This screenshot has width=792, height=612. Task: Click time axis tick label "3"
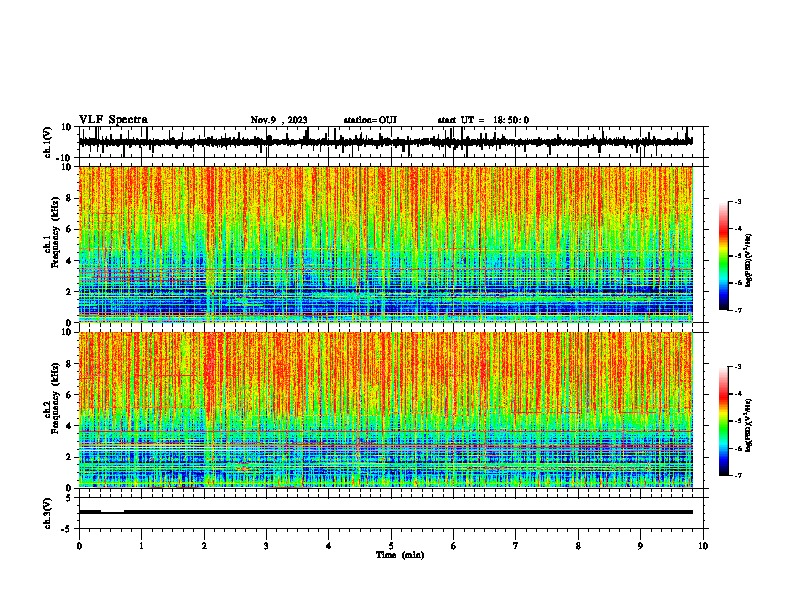[x=266, y=546]
